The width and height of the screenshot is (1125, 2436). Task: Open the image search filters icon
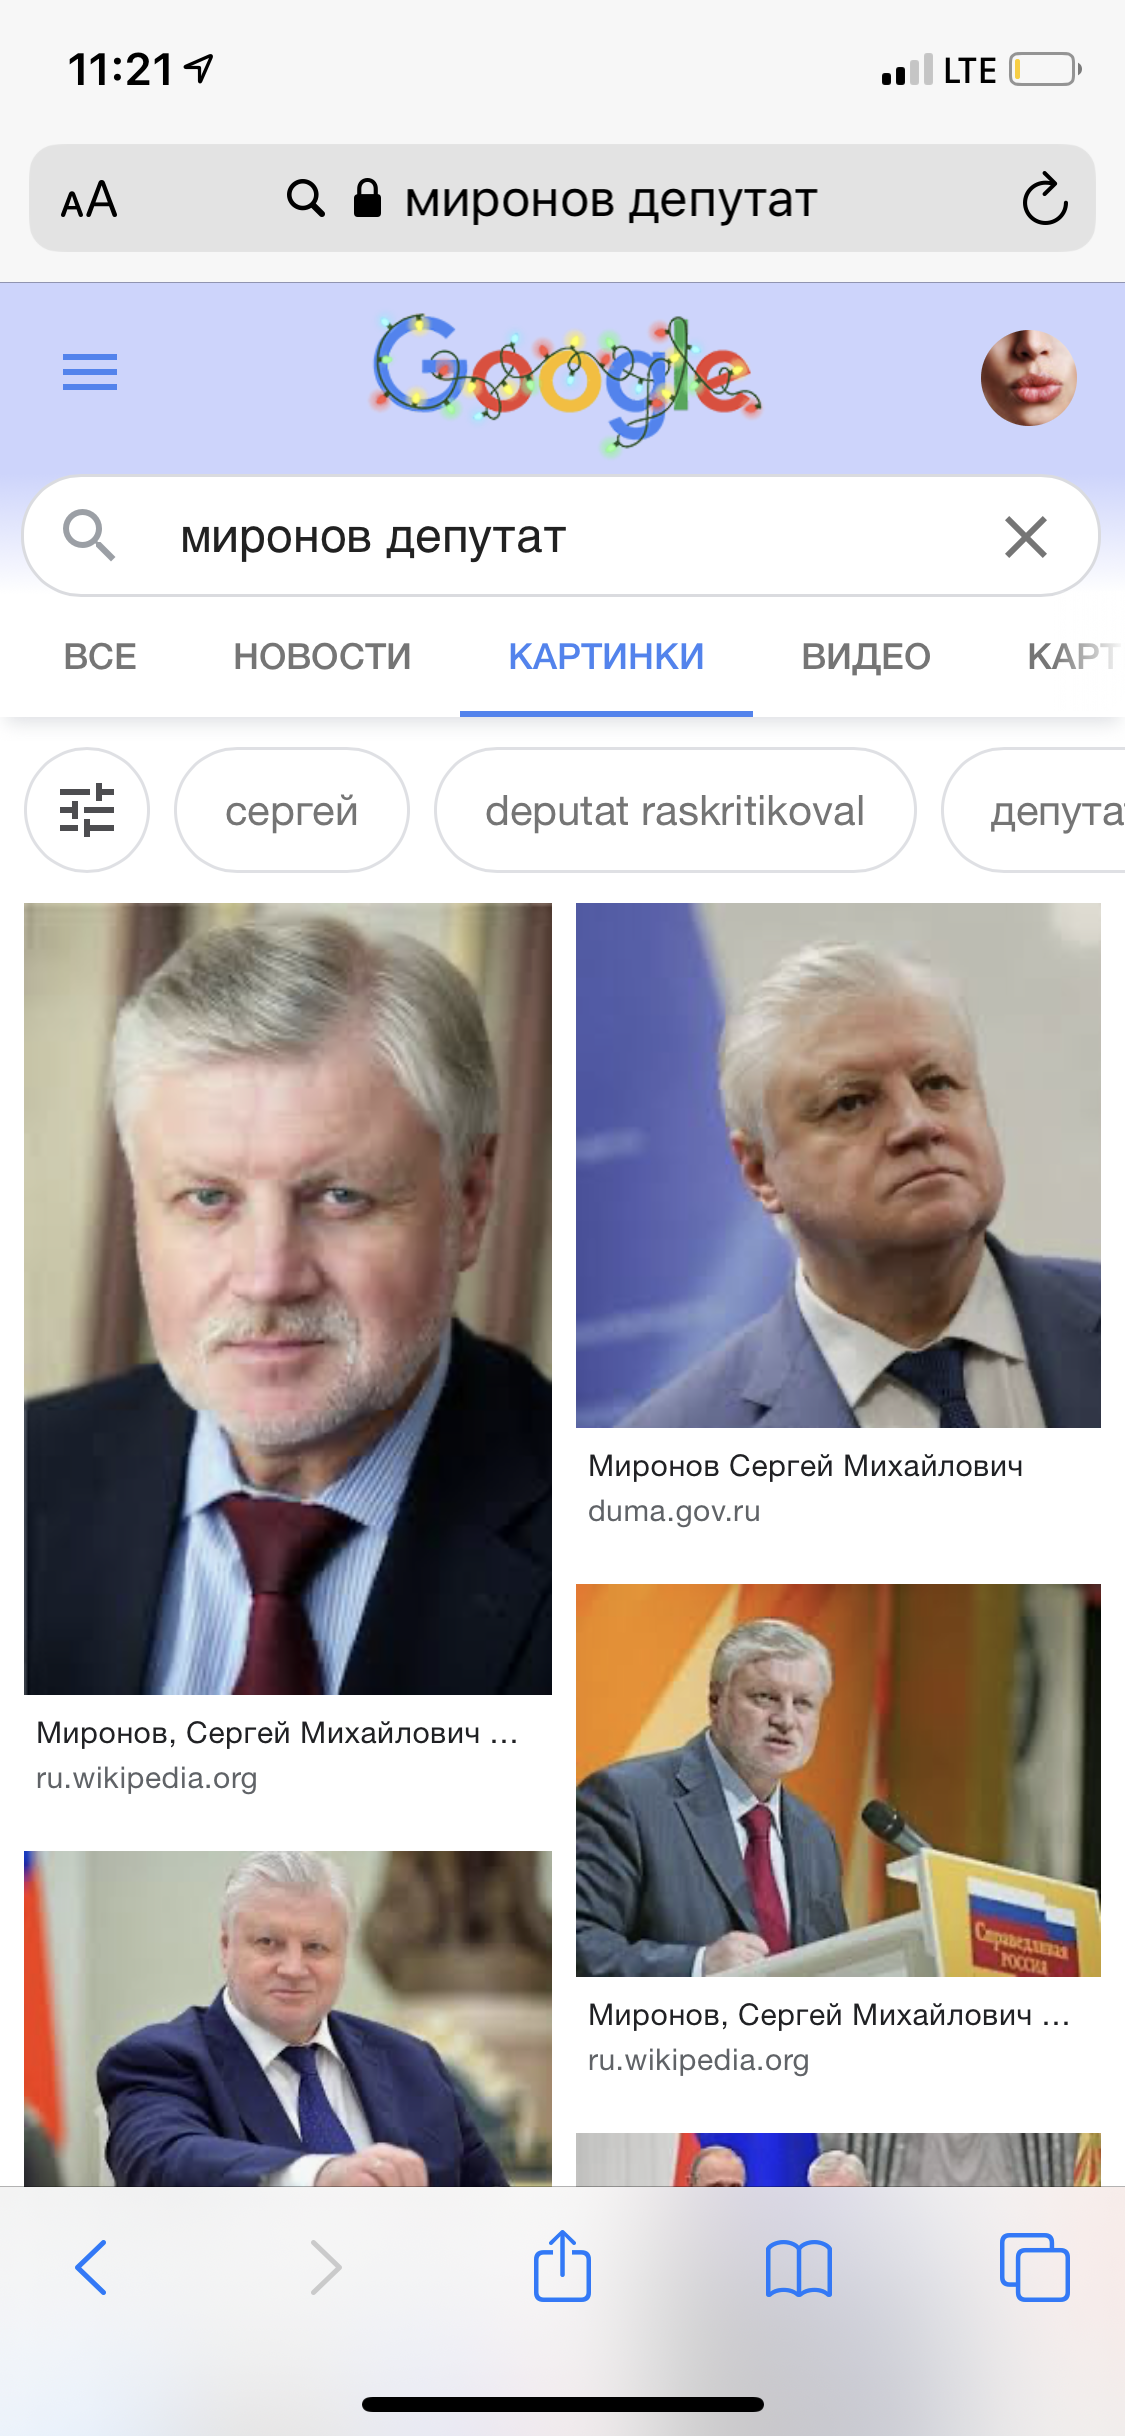tap(87, 810)
